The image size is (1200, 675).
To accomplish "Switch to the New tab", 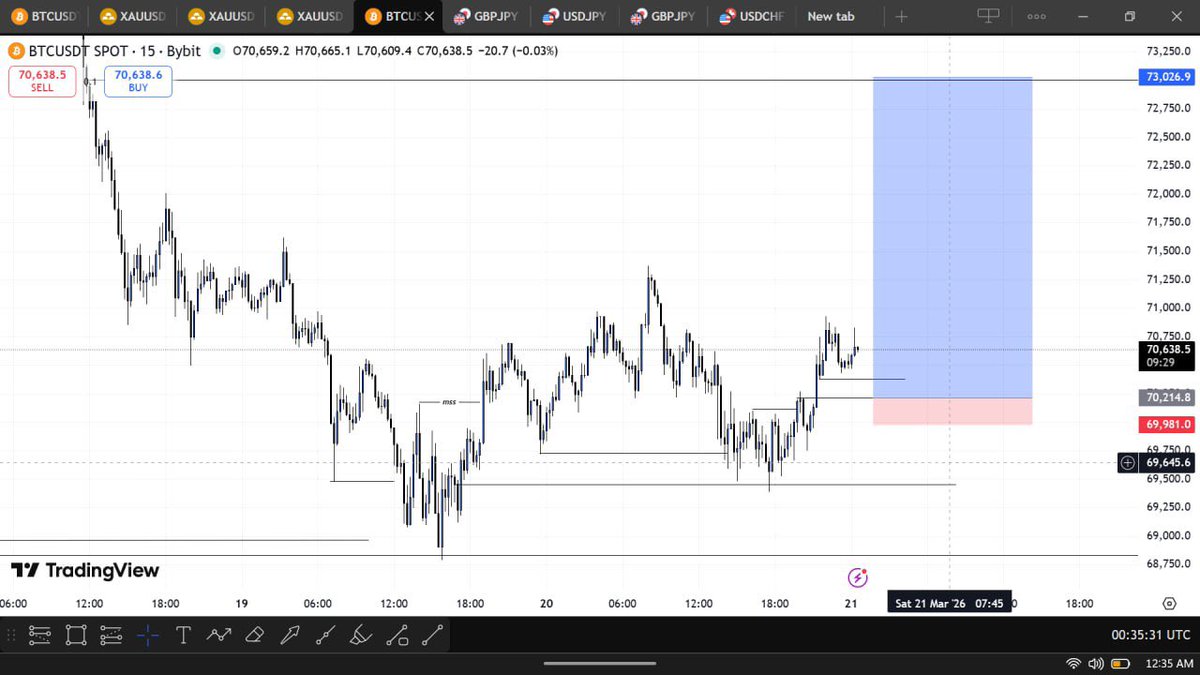I will click(830, 16).
